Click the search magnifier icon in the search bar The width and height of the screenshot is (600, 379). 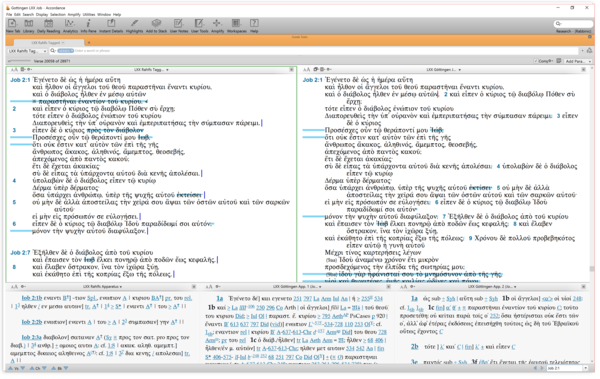pos(52,51)
